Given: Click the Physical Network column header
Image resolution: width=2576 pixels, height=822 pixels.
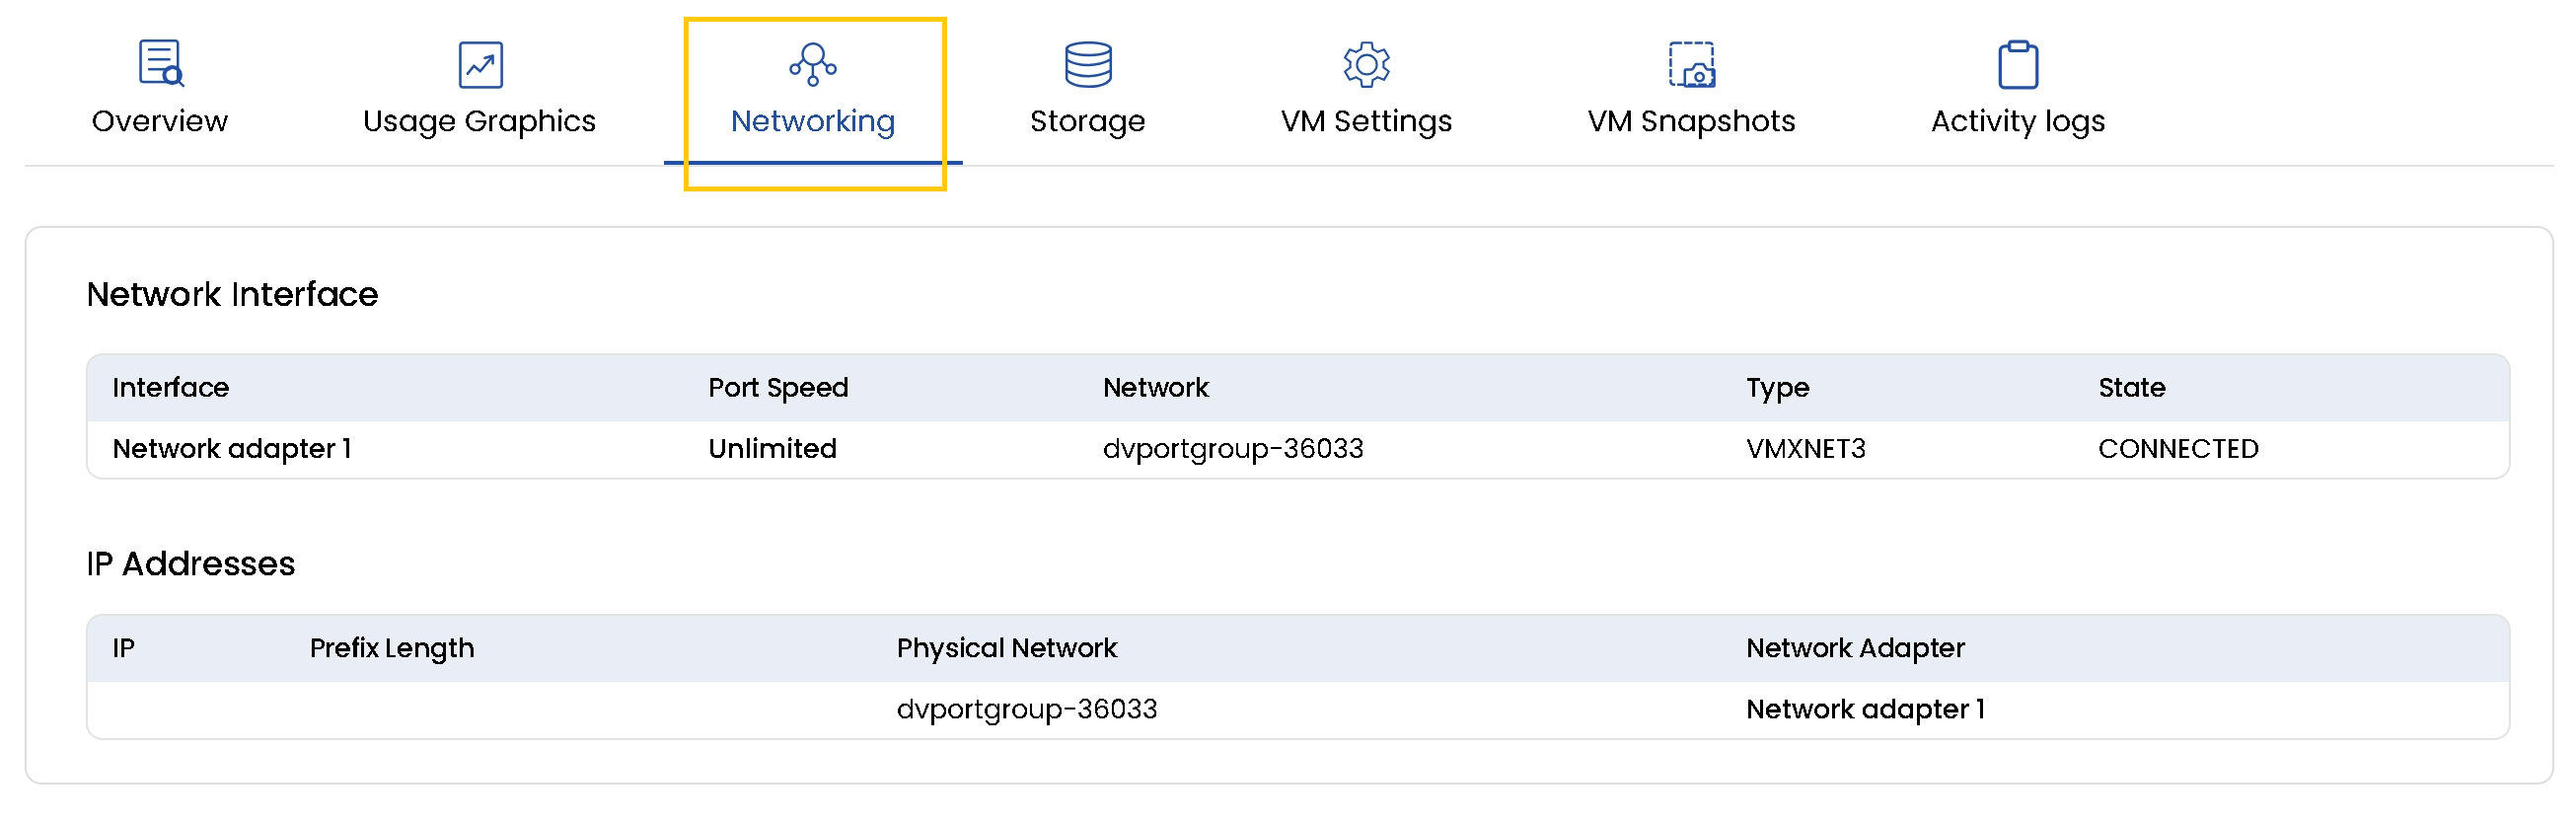Looking at the screenshot, I should tap(1006, 648).
